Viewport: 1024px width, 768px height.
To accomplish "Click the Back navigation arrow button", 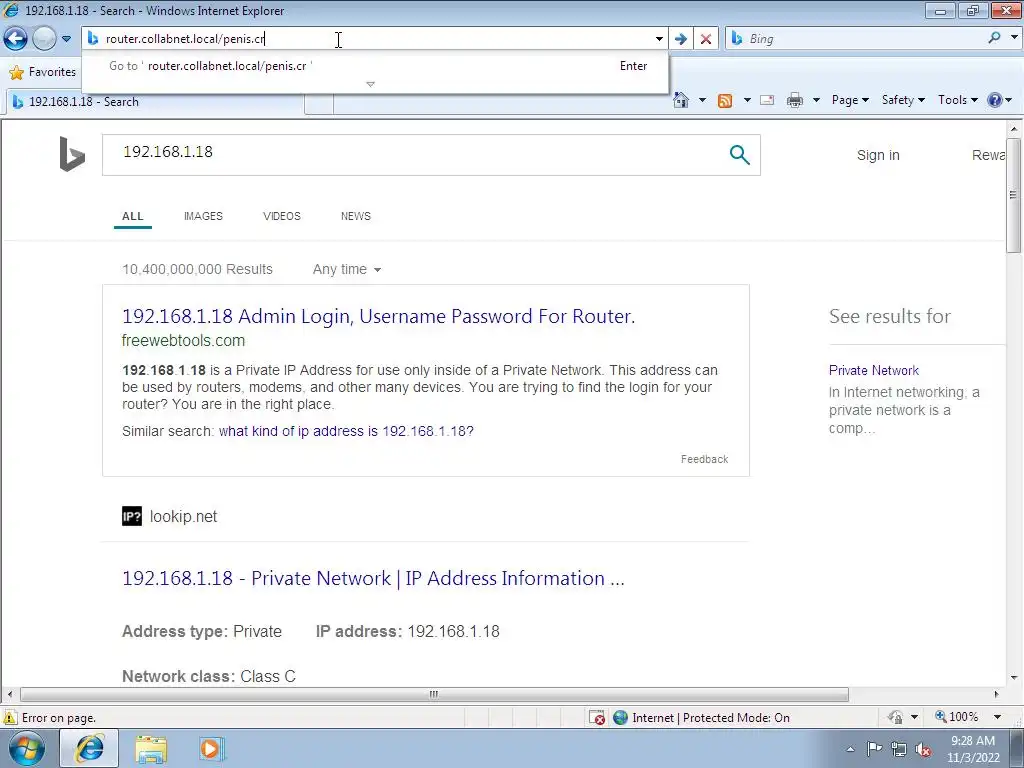I will pos(16,39).
